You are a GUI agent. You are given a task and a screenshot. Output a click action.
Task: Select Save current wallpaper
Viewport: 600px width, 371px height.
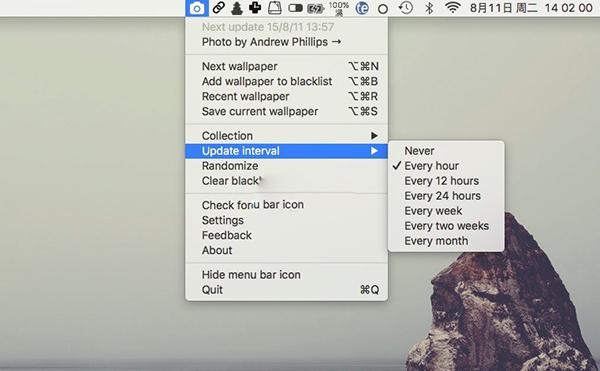[x=287, y=111]
